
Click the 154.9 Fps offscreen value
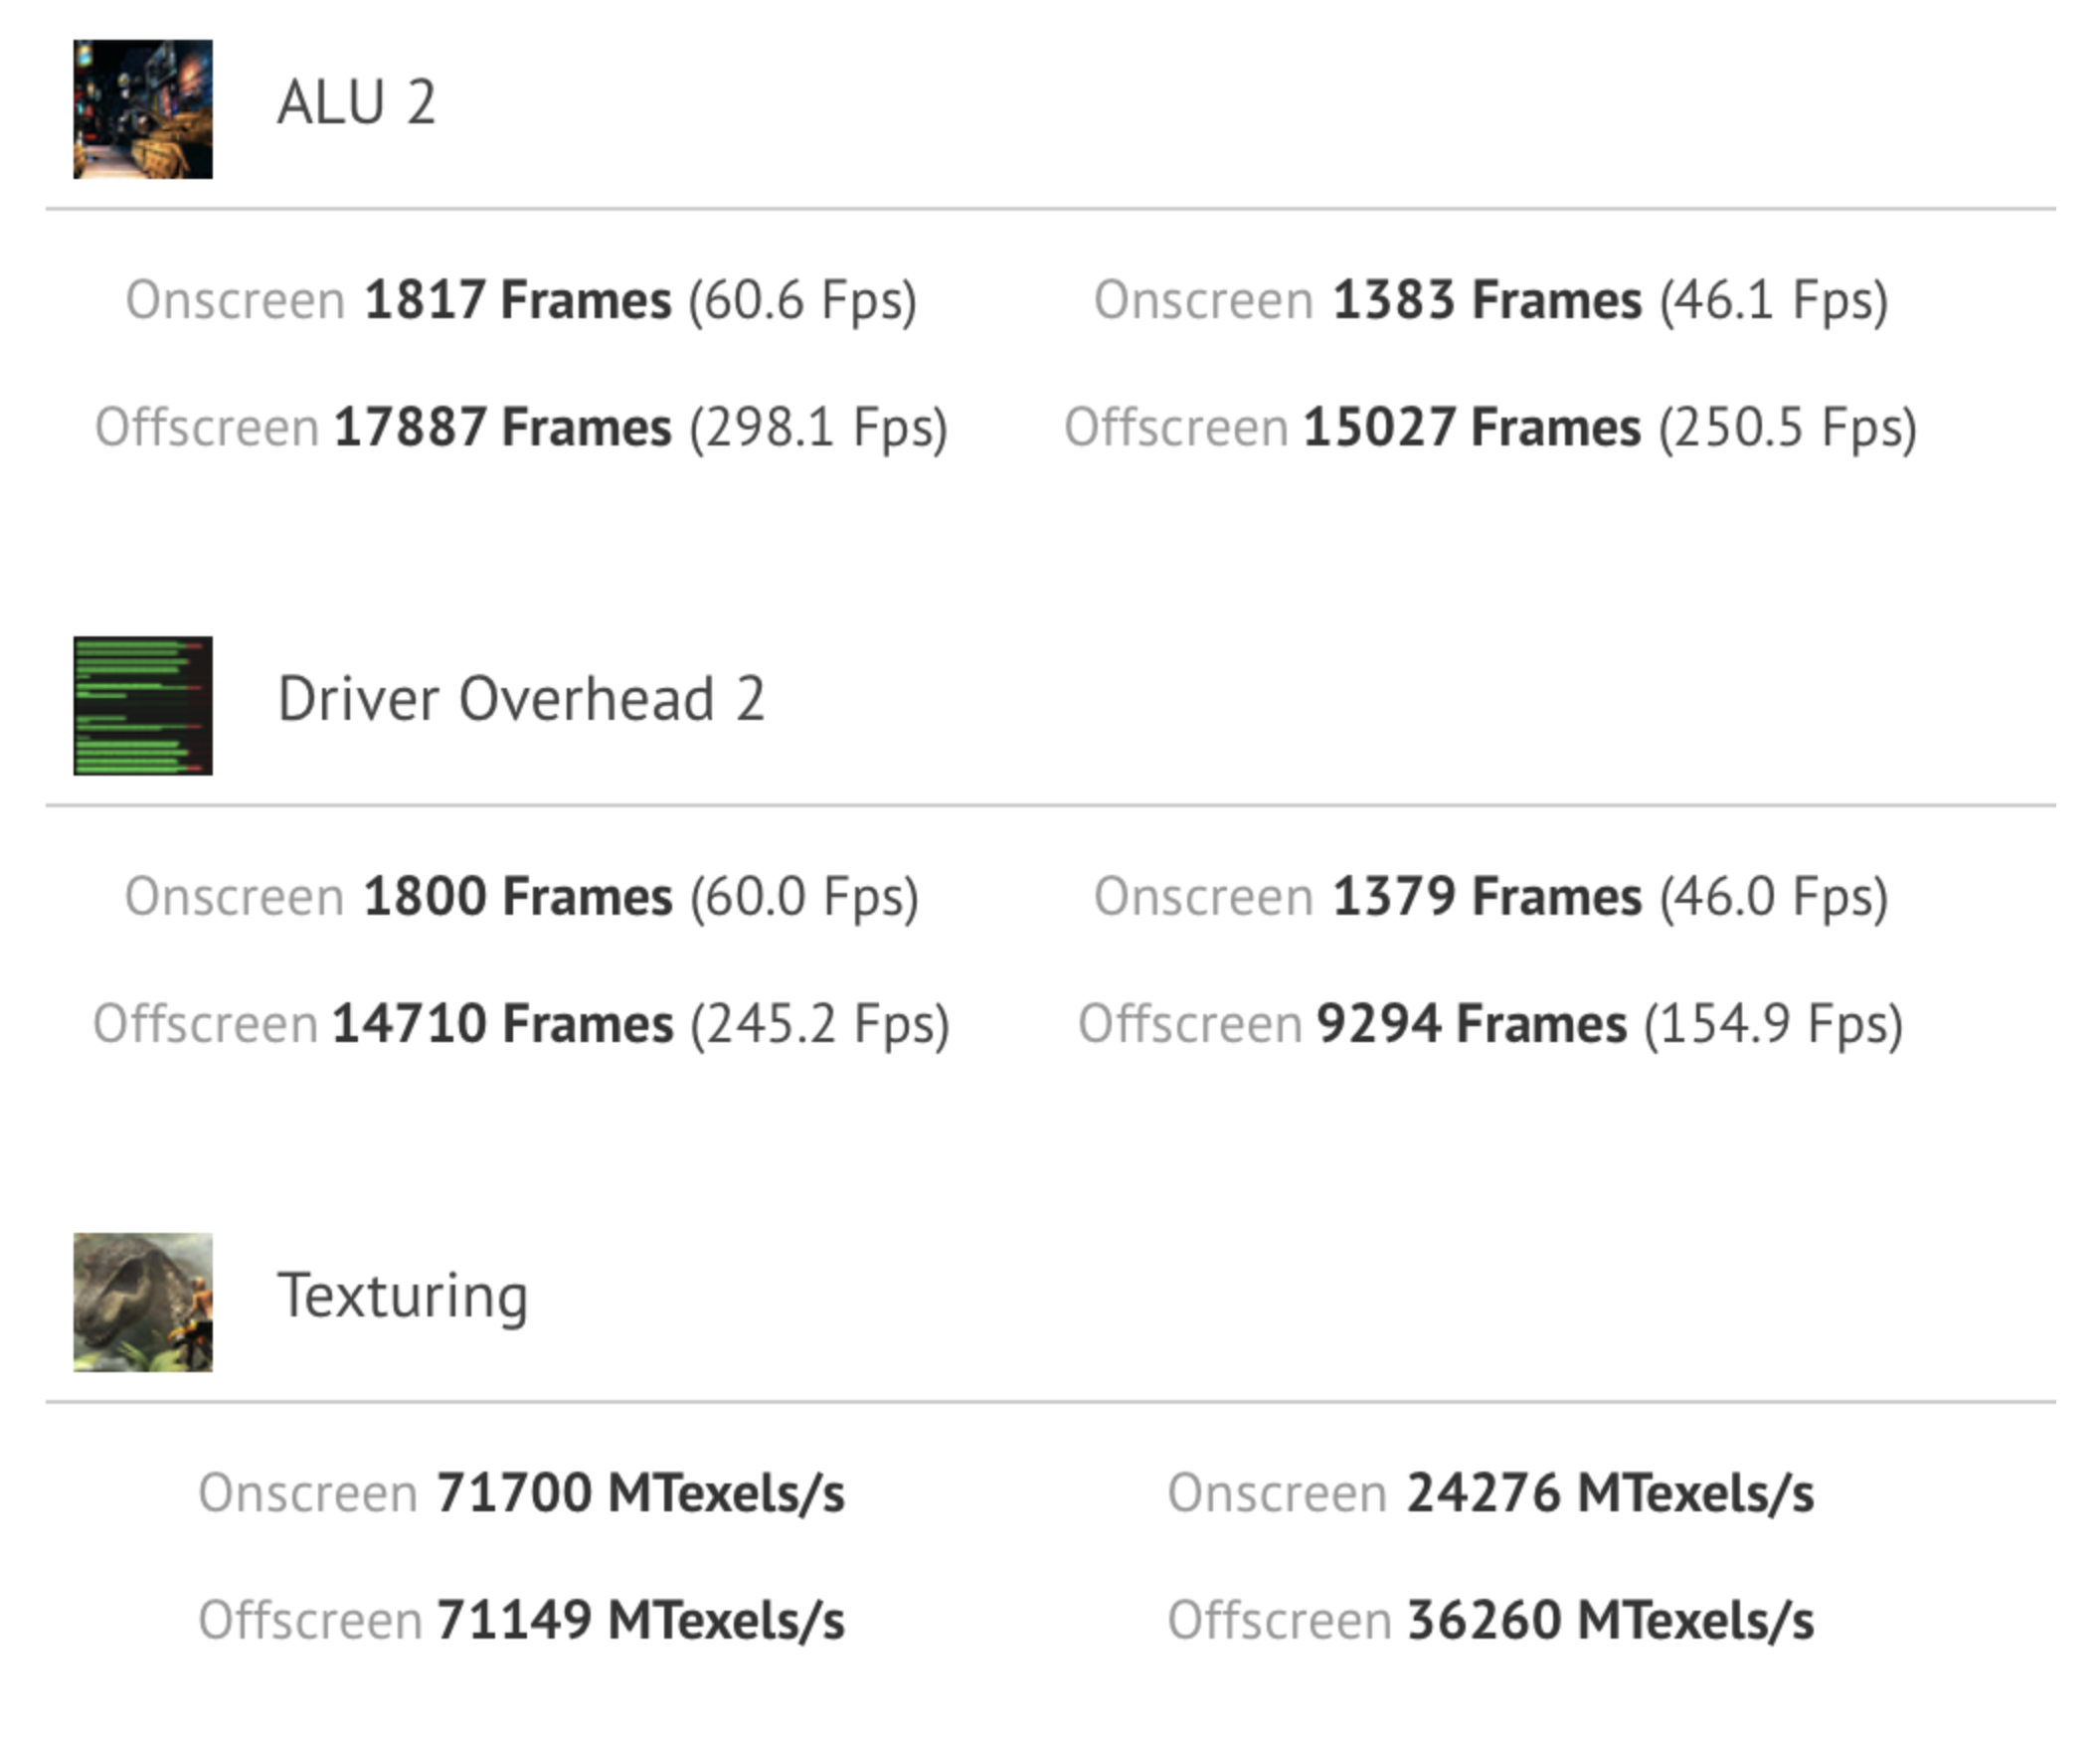click(x=1774, y=1025)
